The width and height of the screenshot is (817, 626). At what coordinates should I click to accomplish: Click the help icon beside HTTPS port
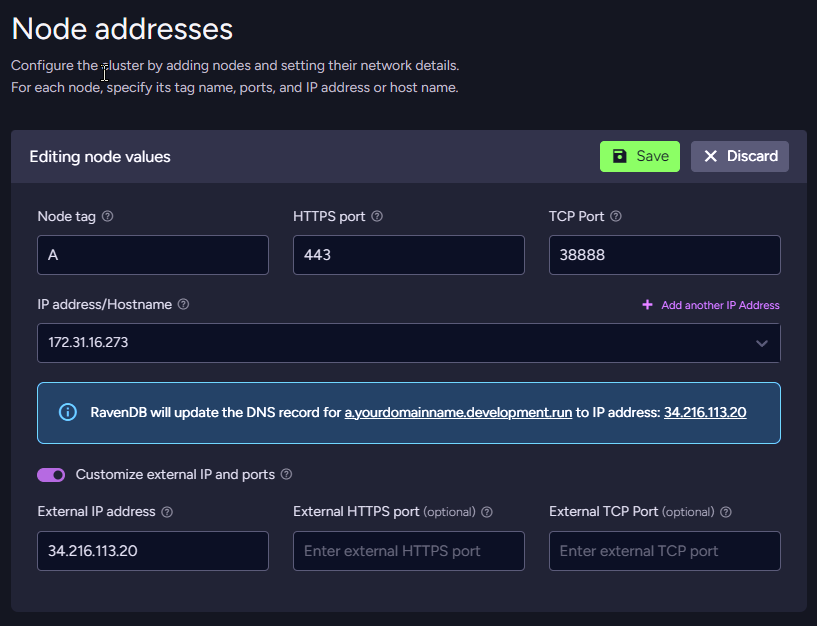(x=377, y=216)
